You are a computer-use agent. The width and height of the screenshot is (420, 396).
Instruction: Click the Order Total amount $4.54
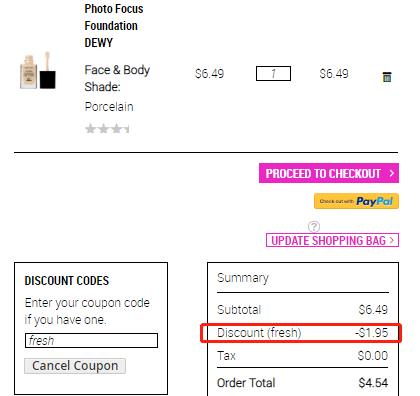click(x=373, y=383)
